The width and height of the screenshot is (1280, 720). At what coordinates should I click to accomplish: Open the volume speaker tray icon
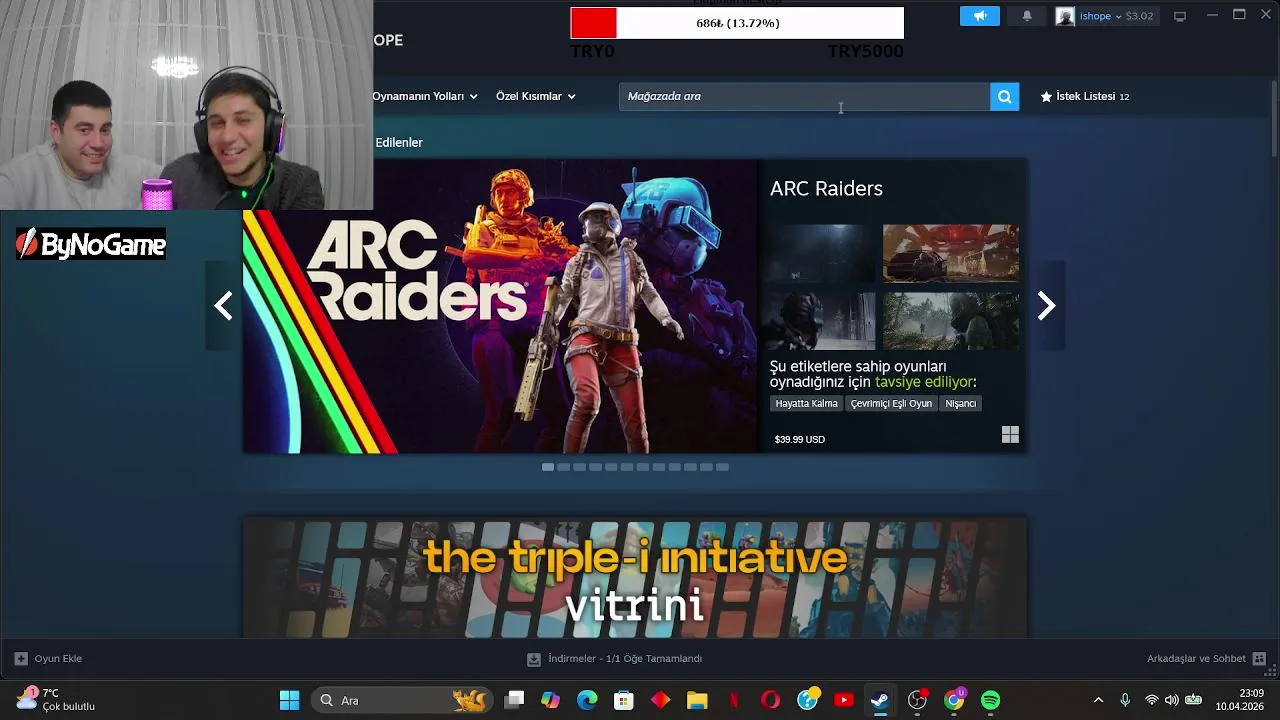point(1171,700)
